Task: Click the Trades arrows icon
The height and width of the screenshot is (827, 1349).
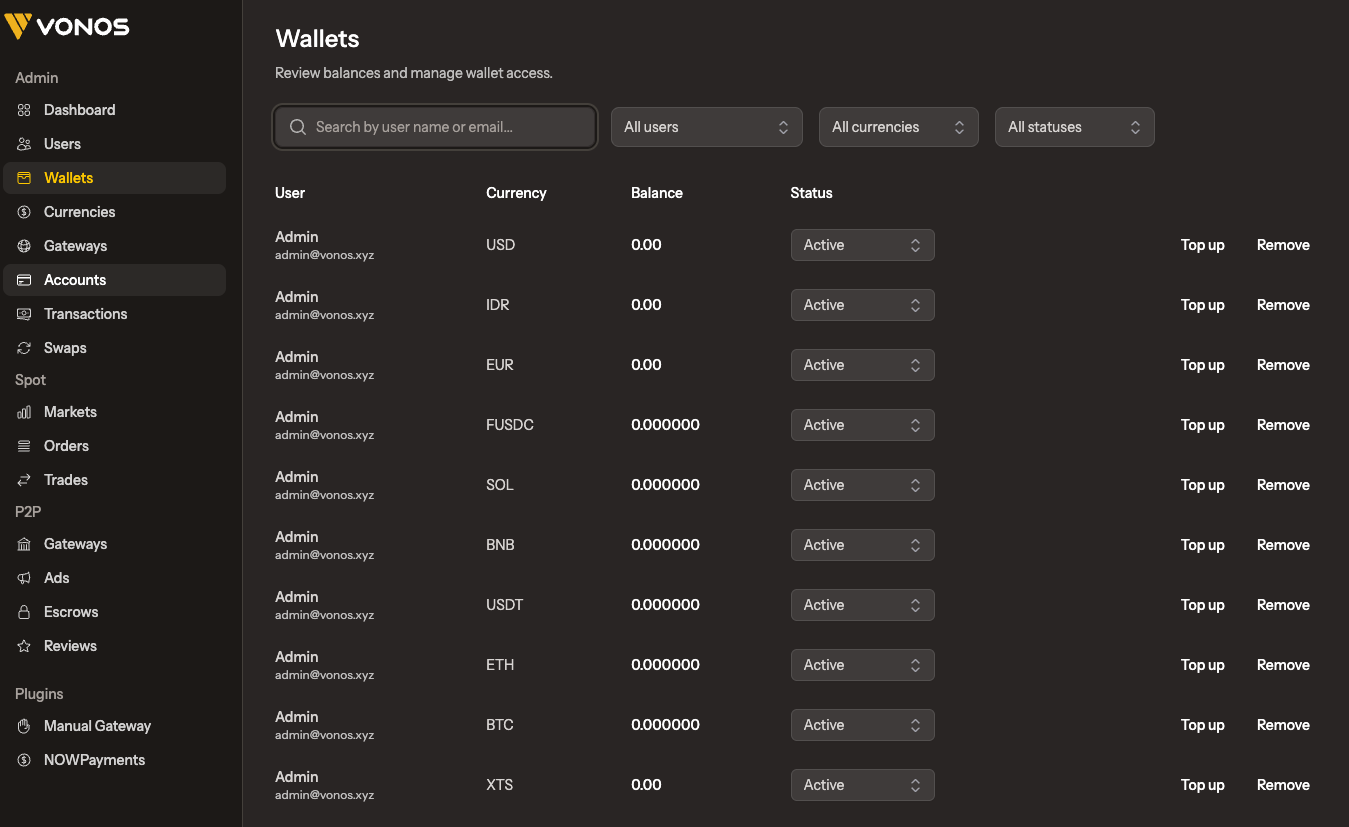Action: click(x=24, y=480)
